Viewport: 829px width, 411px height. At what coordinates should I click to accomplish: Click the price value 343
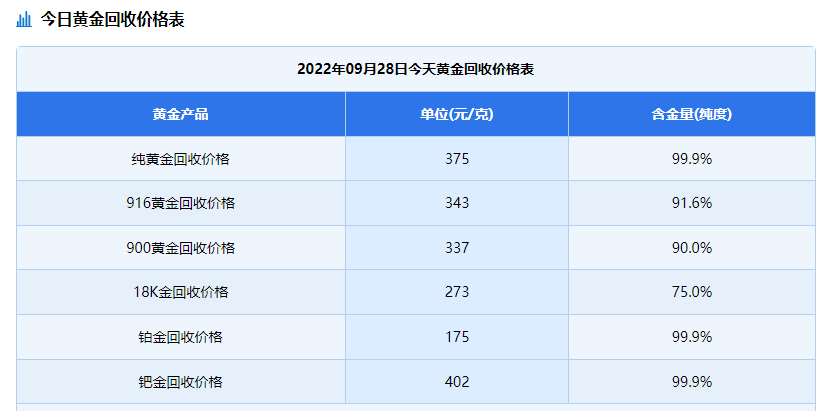click(457, 203)
